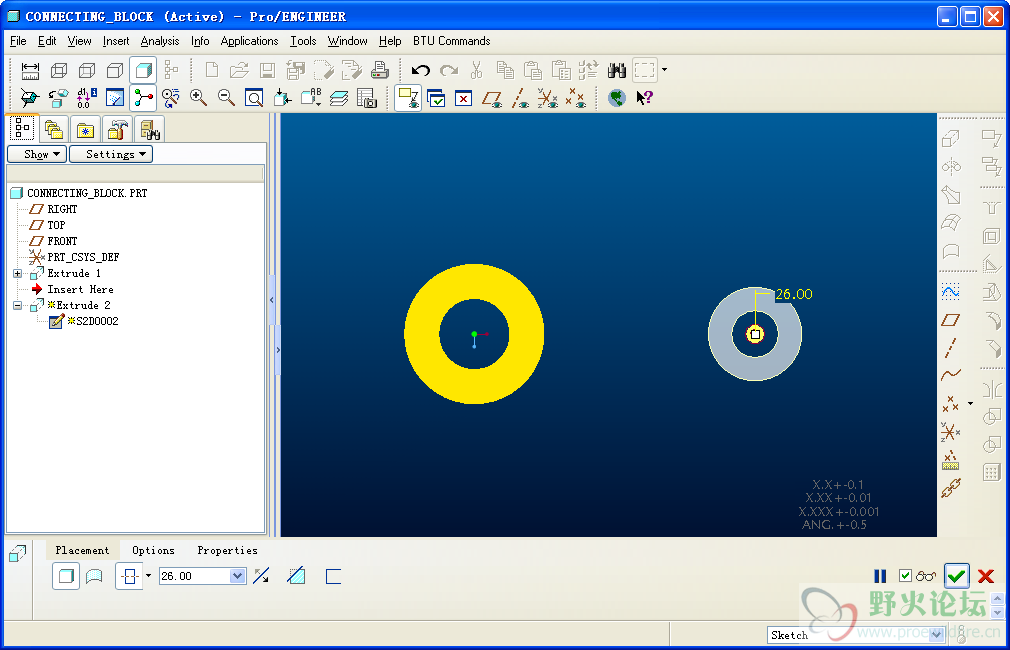This screenshot has height=650, width=1010.
Task: Open the BTU Commands menu
Action: pyautogui.click(x=452, y=41)
